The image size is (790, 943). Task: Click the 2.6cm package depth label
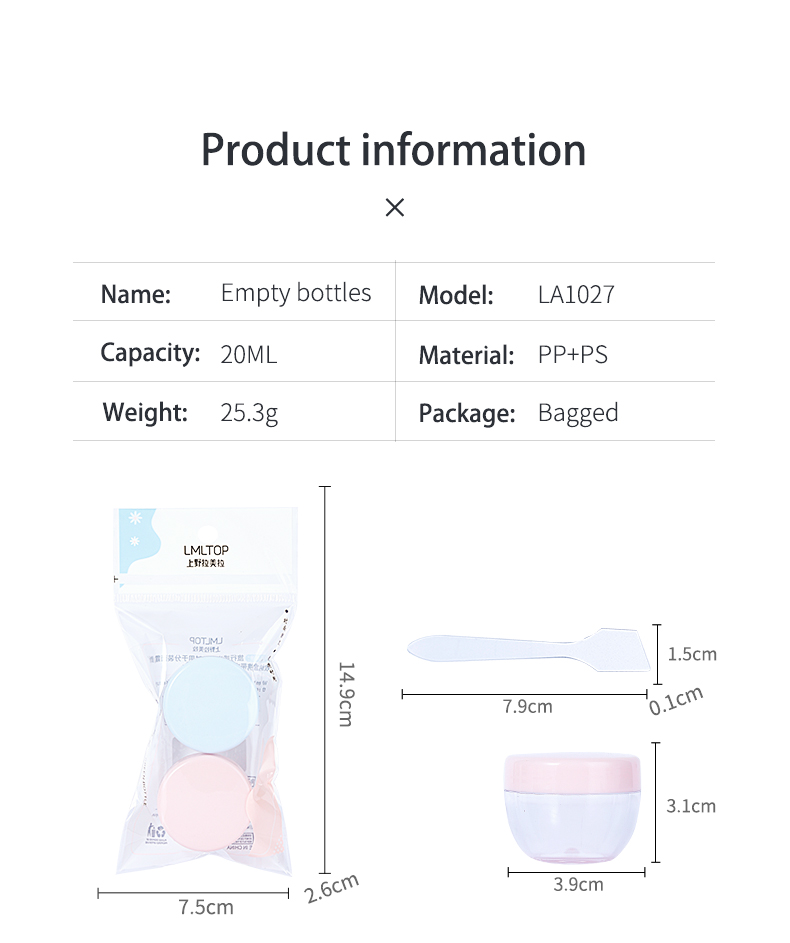coord(332,888)
